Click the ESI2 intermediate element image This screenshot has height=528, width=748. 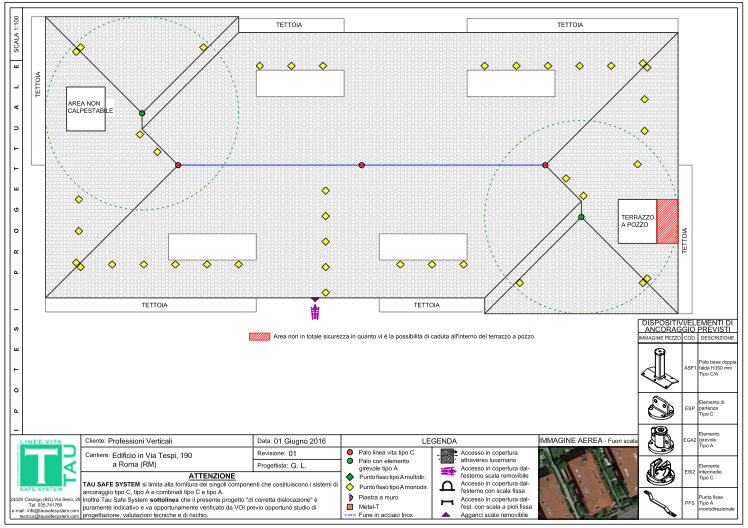click(661, 471)
